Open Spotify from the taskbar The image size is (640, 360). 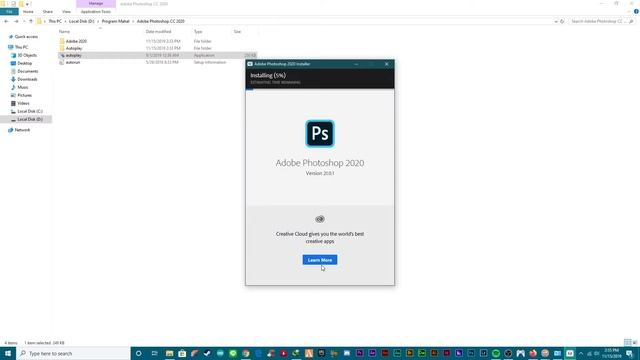click(x=496, y=353)
